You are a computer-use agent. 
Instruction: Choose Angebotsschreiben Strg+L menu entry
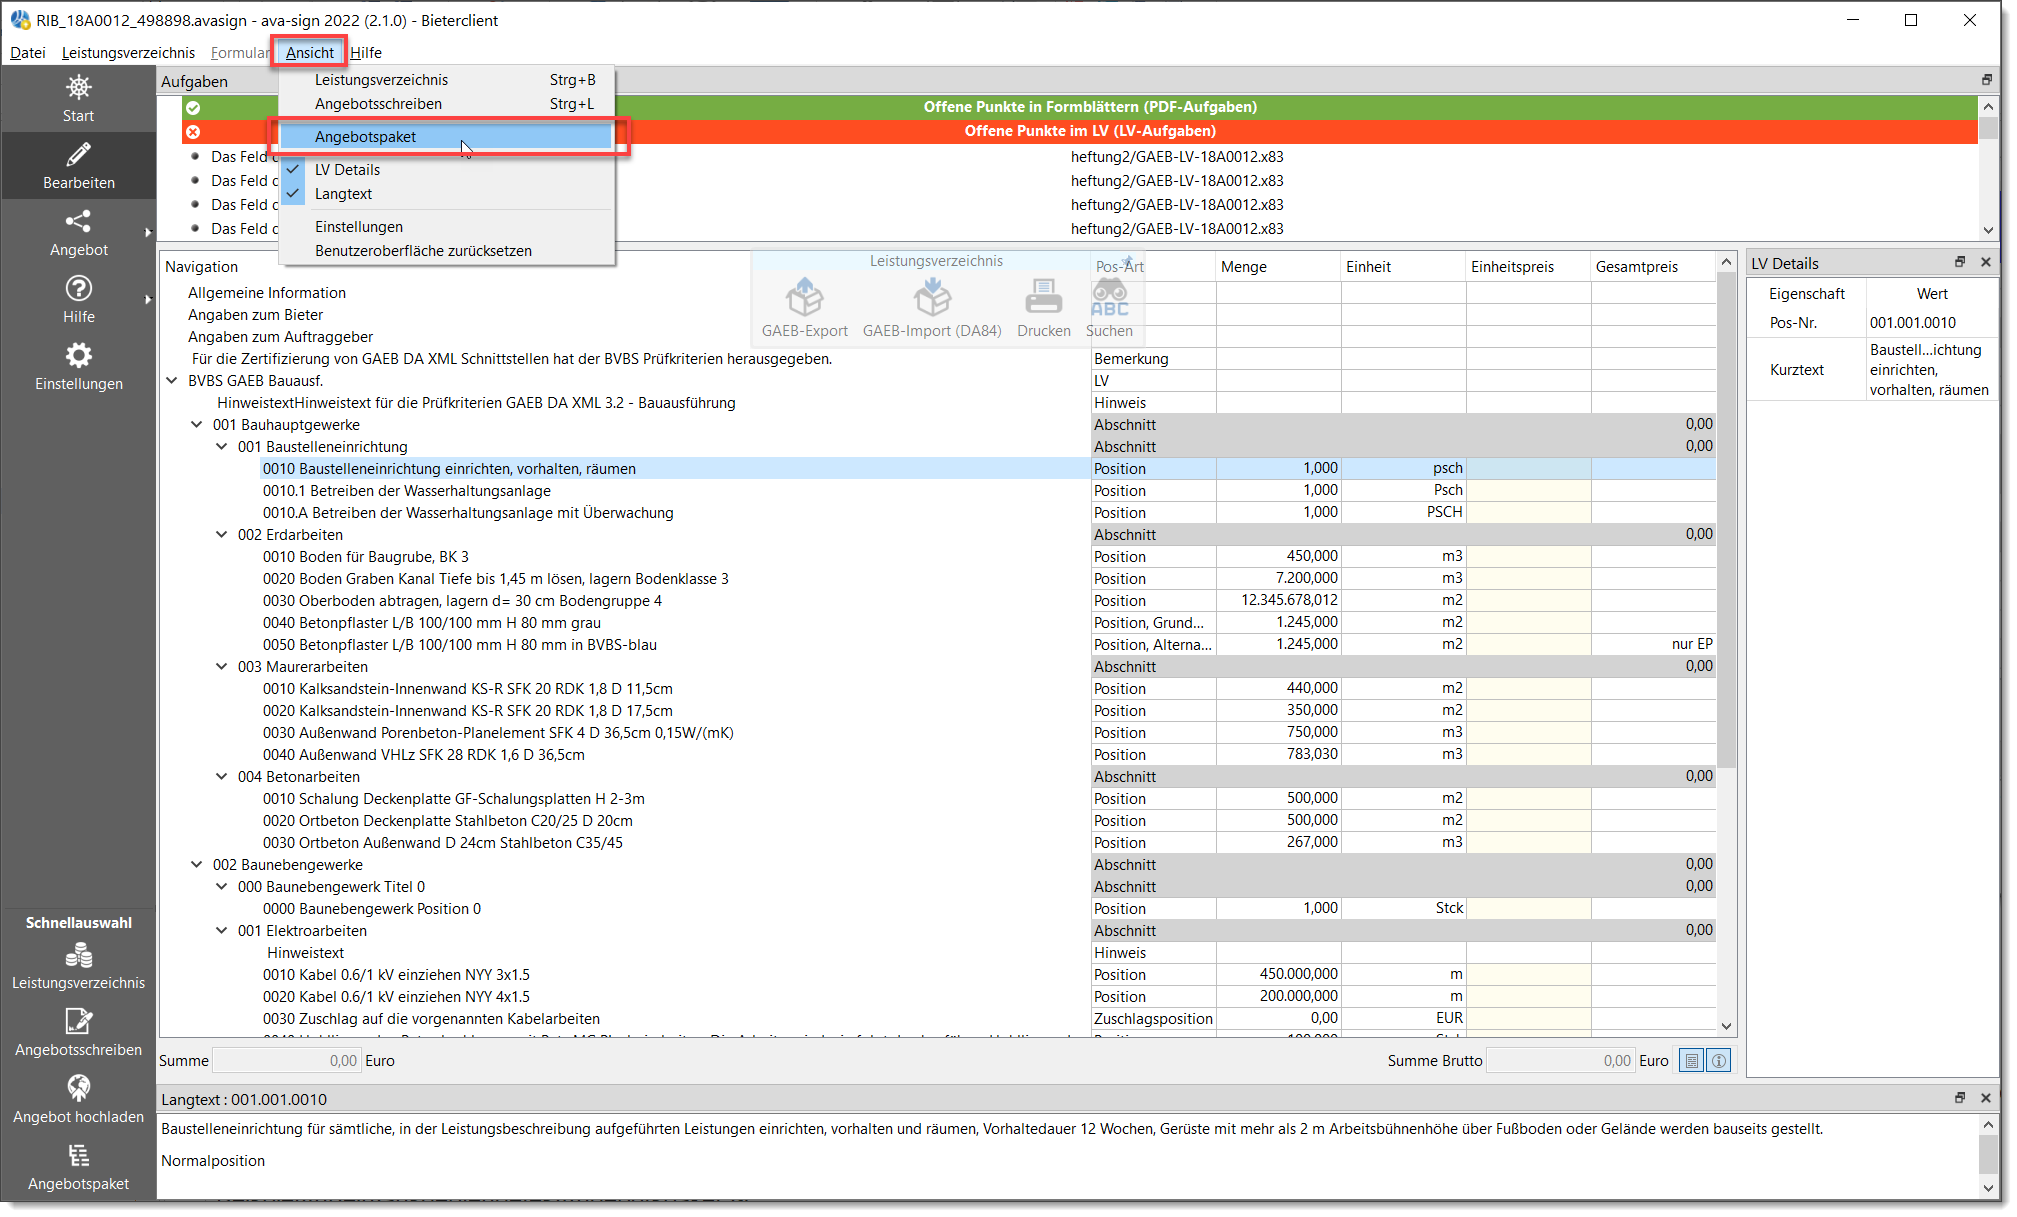click(x=447, y=104)
